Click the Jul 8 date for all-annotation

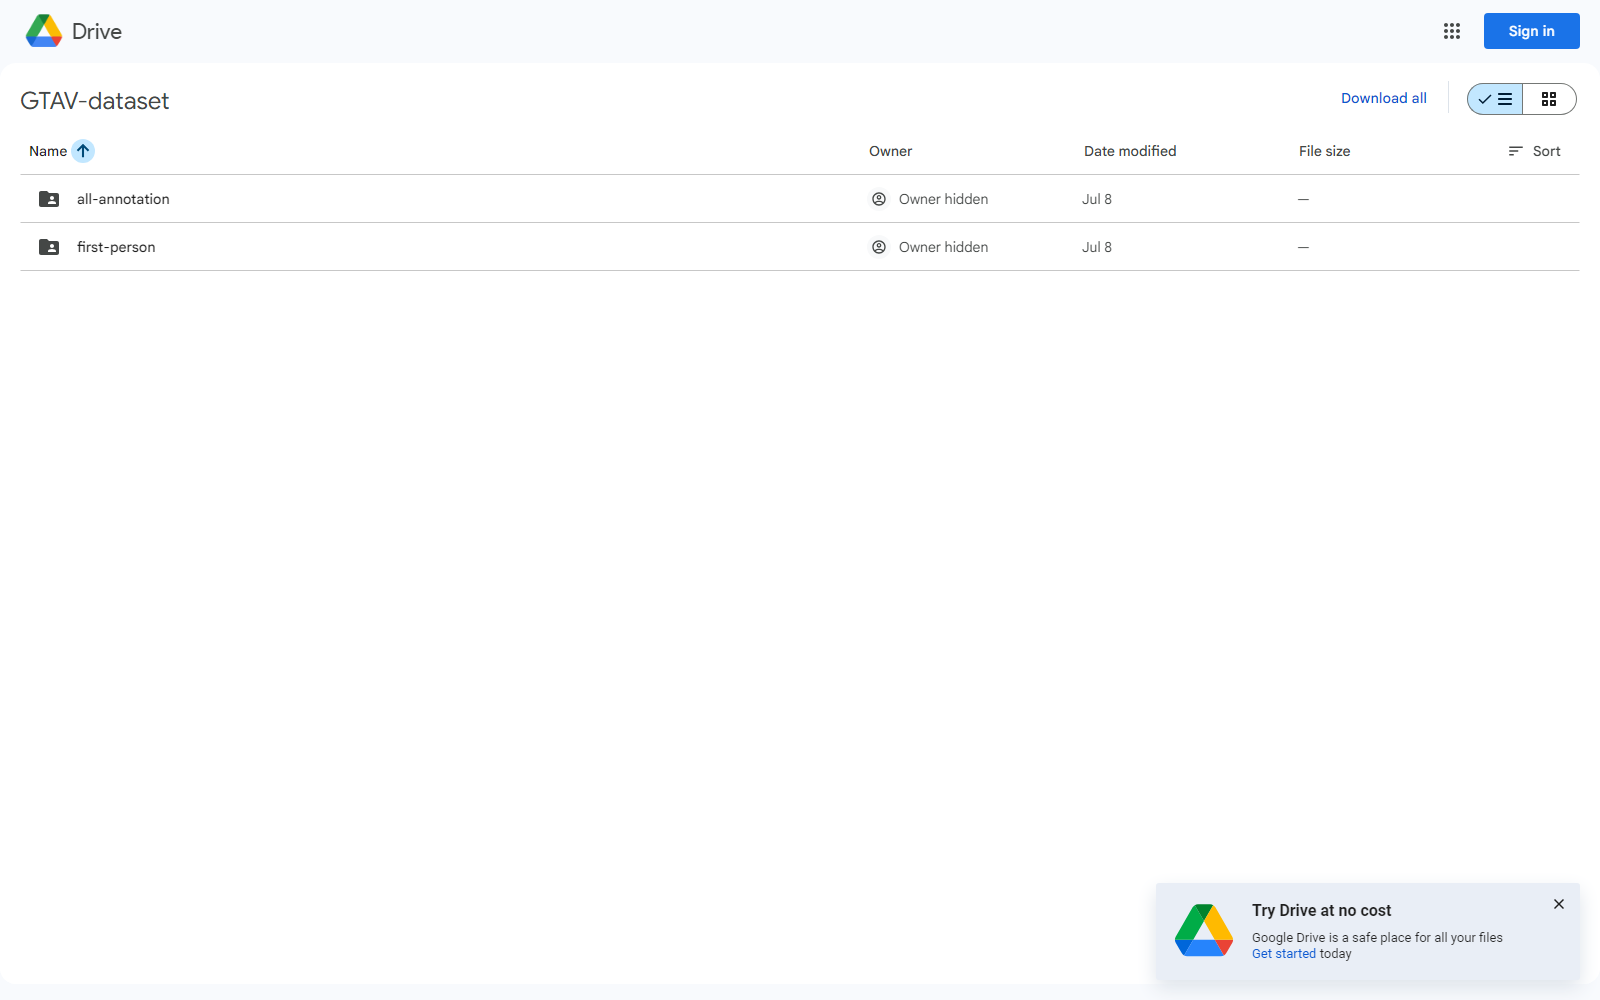1097,199
